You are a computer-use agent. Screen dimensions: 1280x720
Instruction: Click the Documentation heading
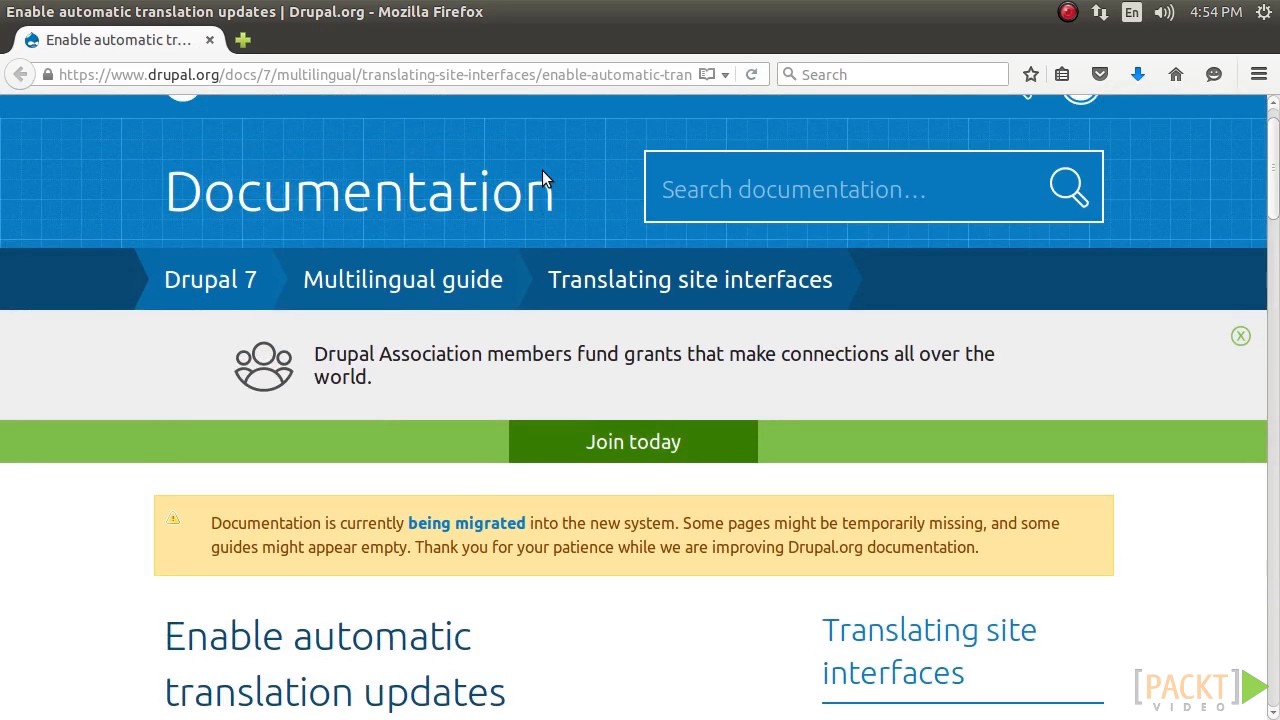click(359, 191)
